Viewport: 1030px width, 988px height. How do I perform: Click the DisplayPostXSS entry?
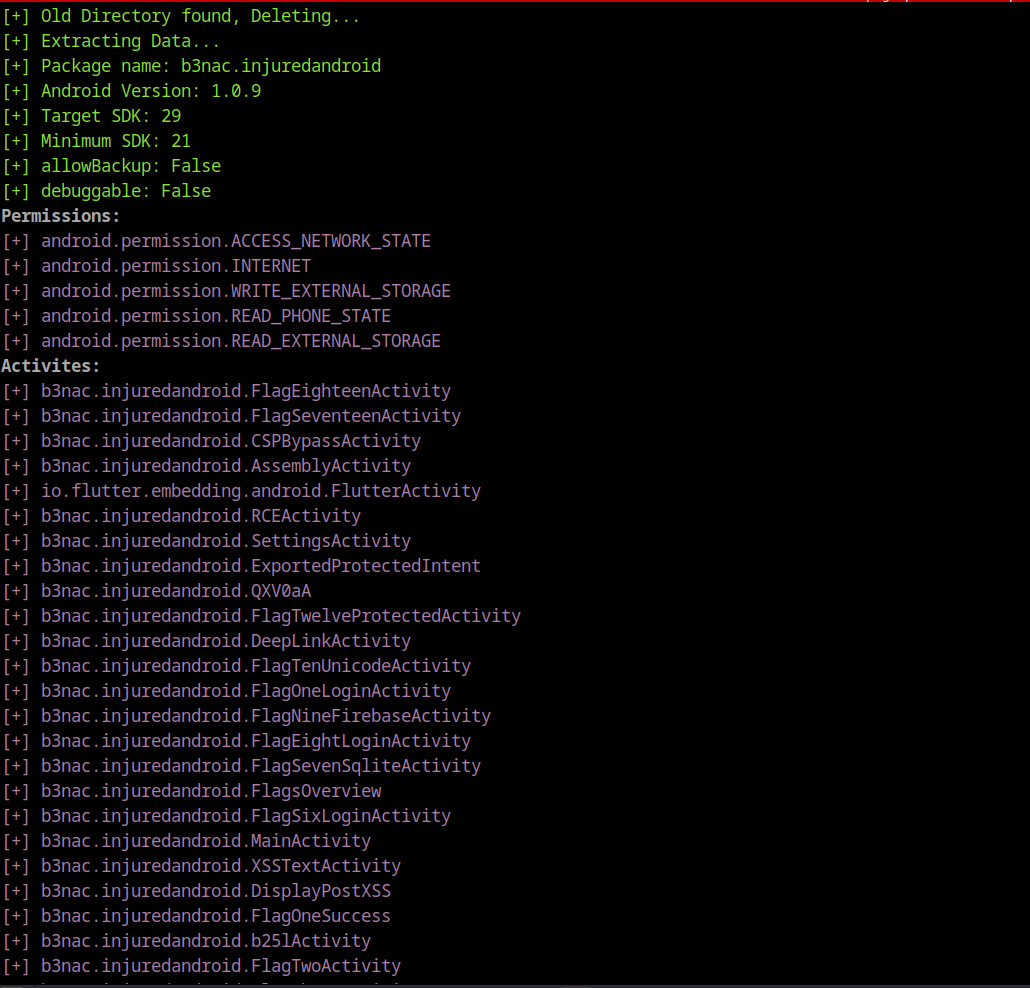[196, 890]
